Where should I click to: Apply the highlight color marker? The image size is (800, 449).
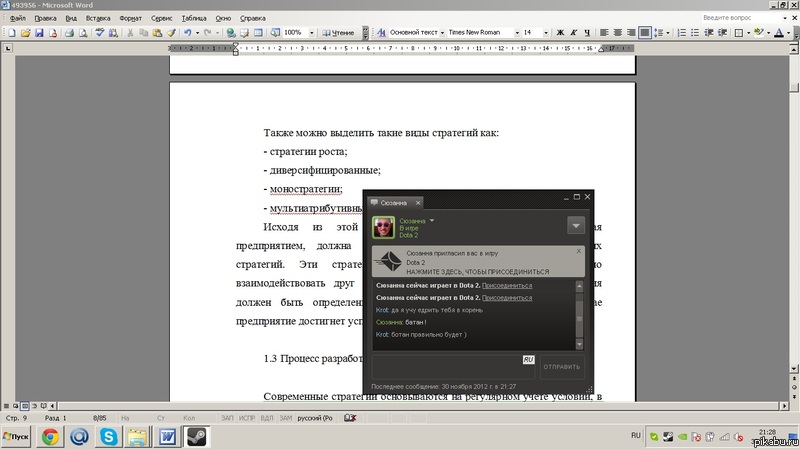(x=759, y=33)
